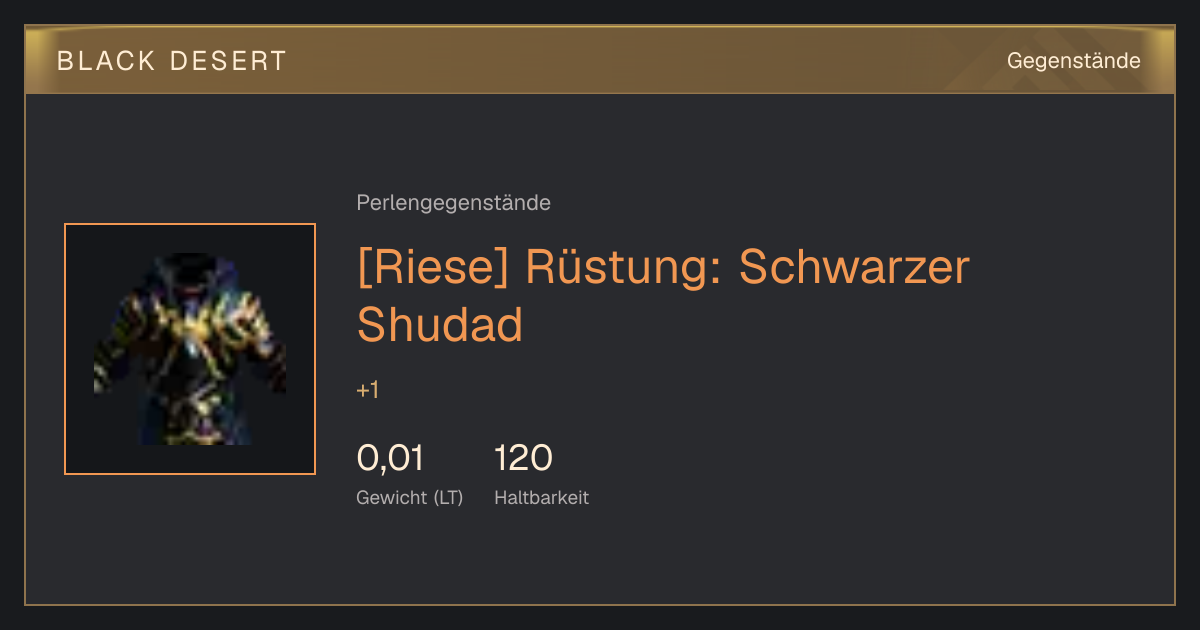The image size is (1200, 630).
Task: Click the 120 durability value
Action: [x=523, y=458]
